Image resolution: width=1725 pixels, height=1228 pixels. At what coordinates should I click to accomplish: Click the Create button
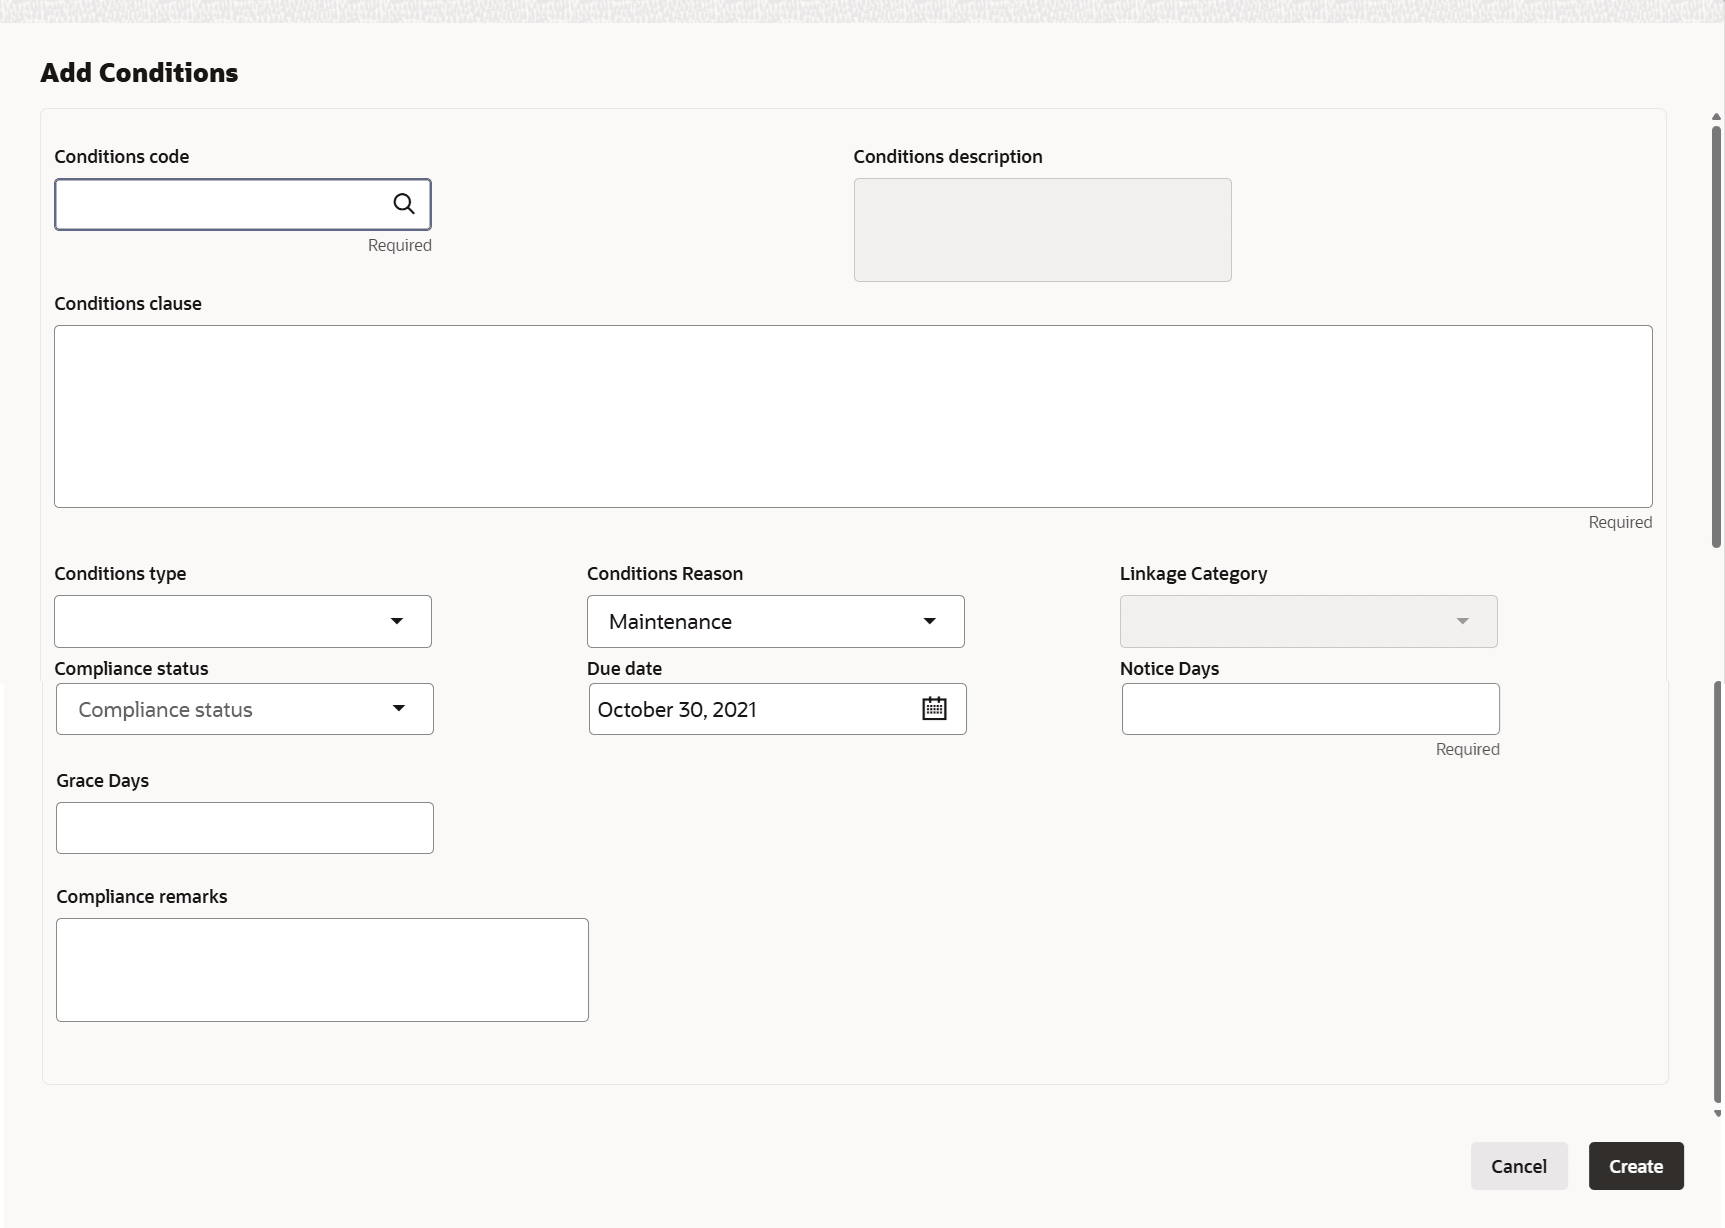click(x=1636, y=1166)
